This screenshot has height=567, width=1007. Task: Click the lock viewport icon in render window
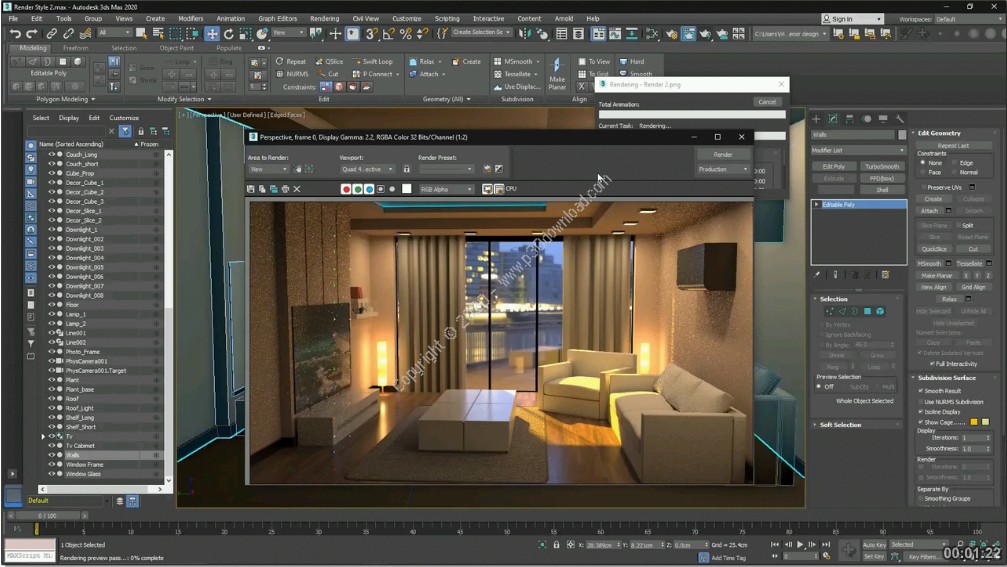point(406,169)
